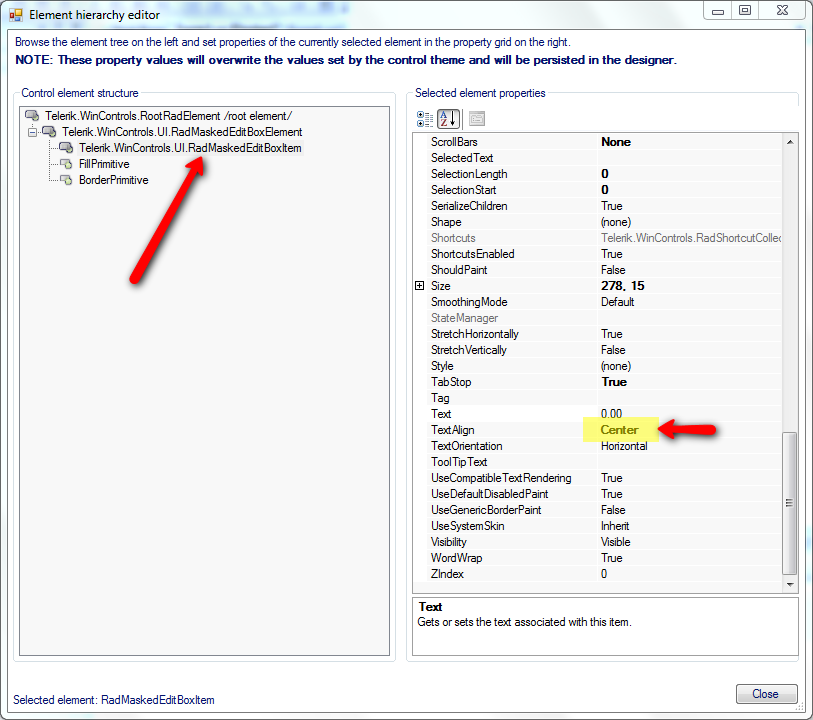Select the RootRadElement tree item
This screenshot has height=720, width=813.
click(x=169, y=116)
